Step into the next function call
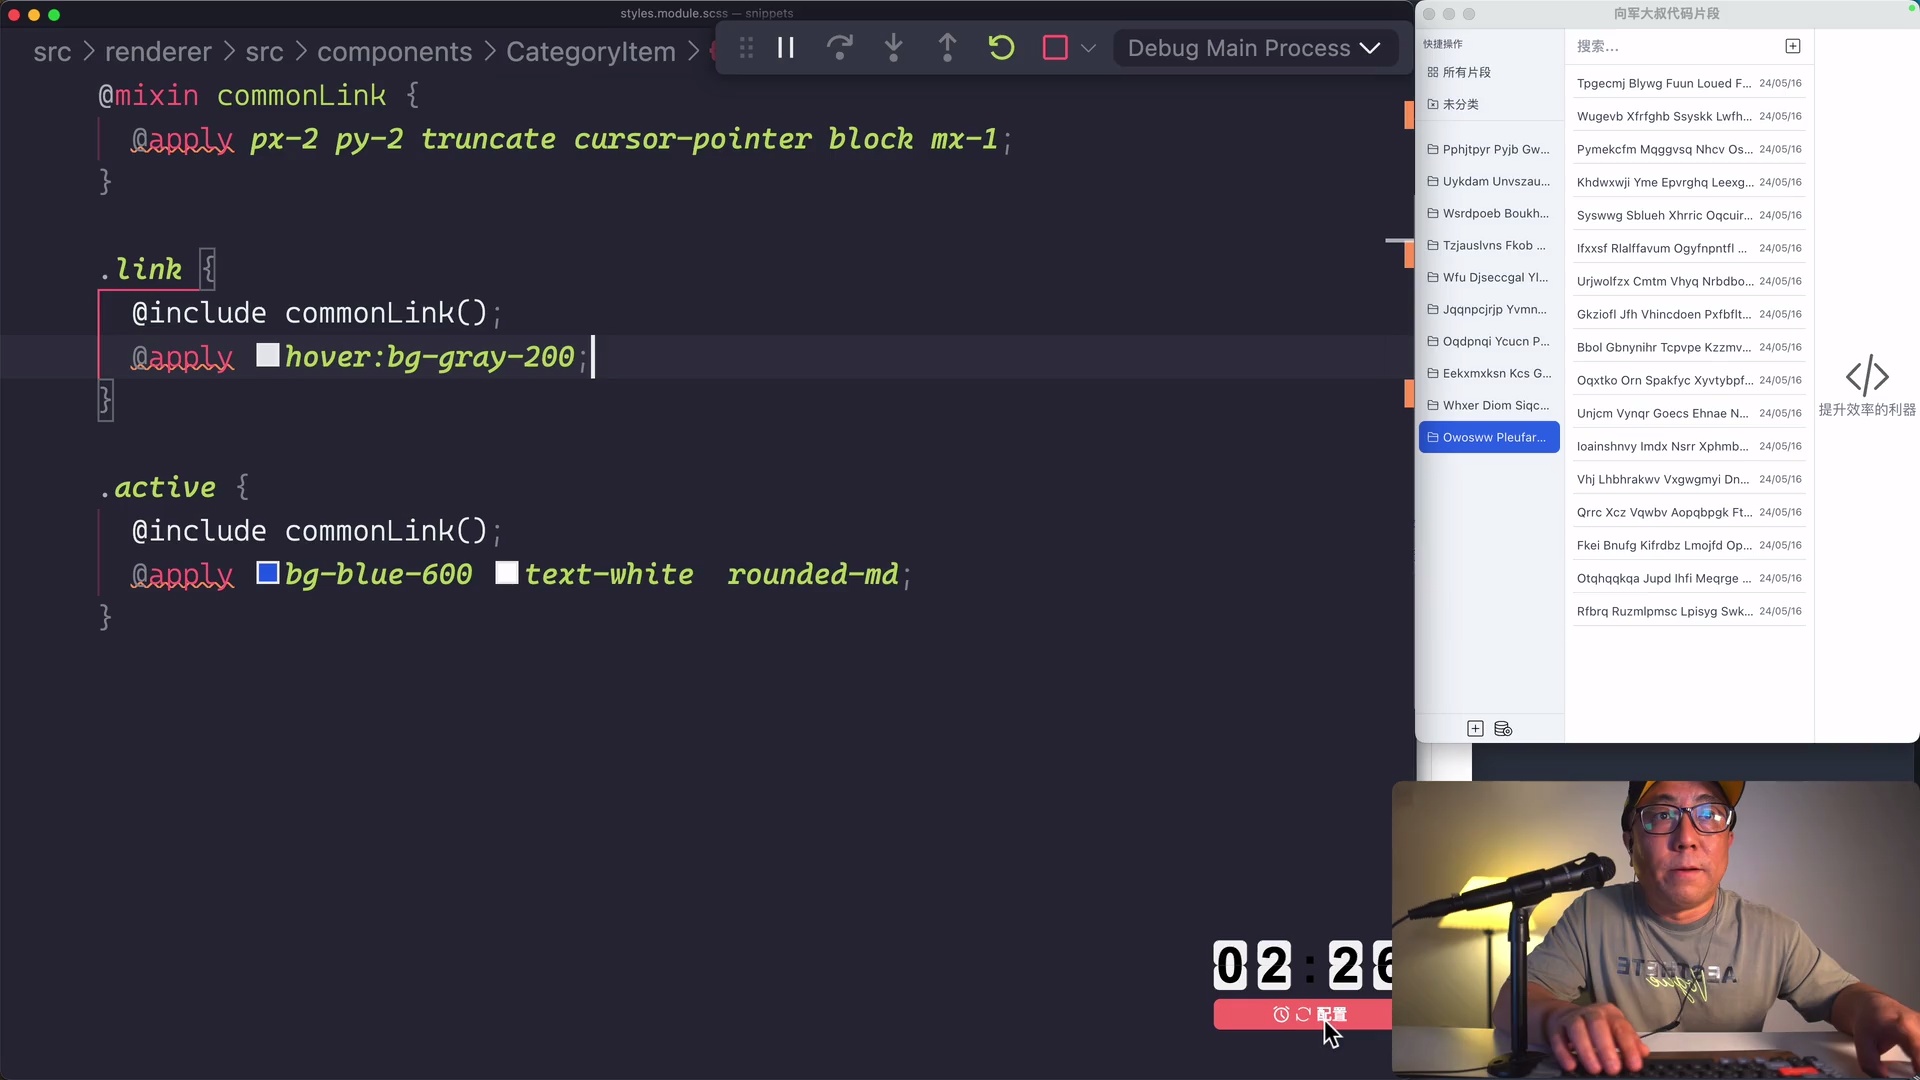1920x1080 pixels. click(893, 47)
